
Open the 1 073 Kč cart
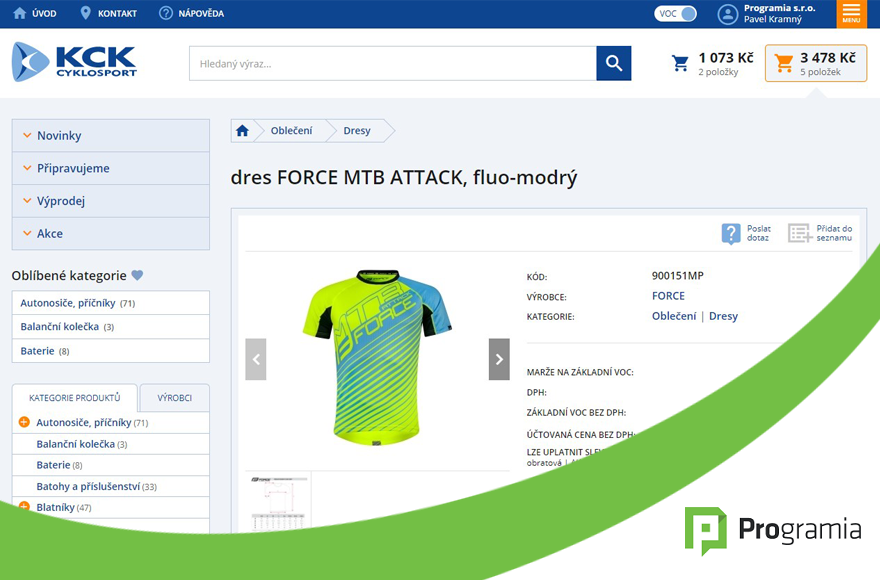[x=712, y=63]
